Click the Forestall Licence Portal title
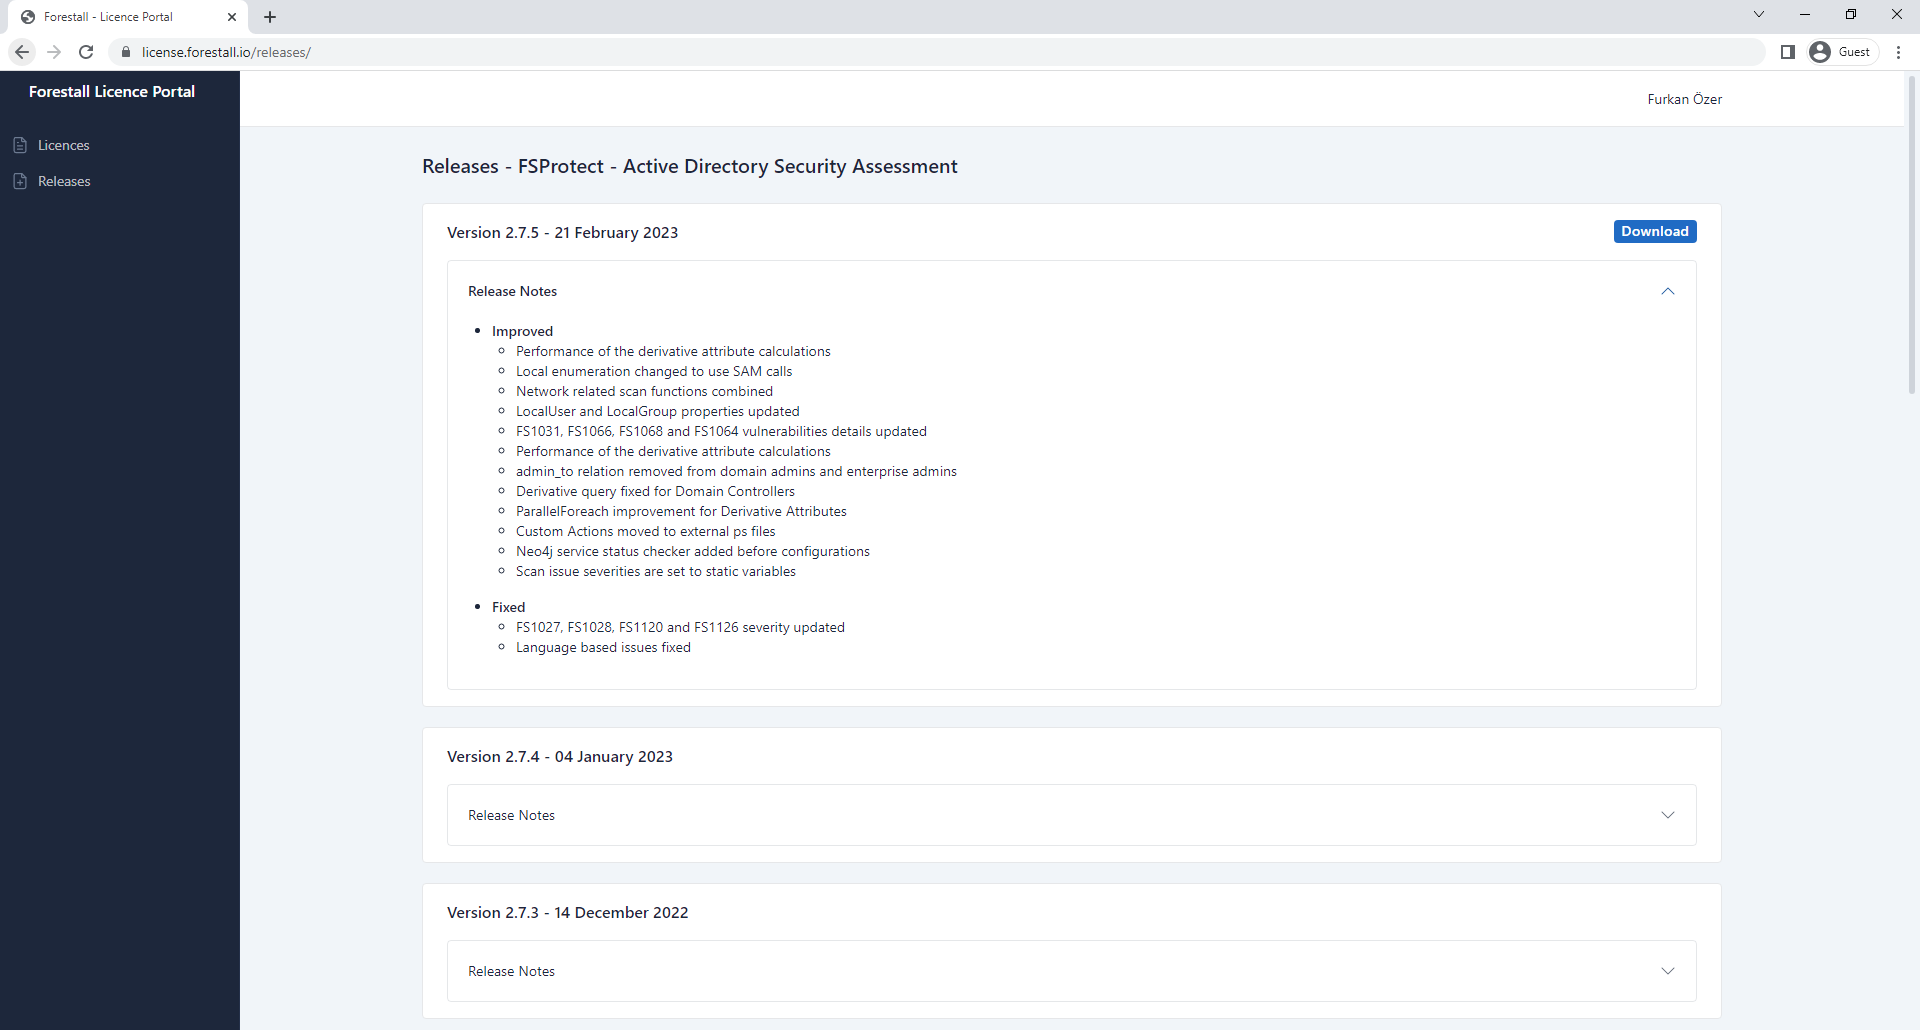The image size is (1920, 1030). pos(112,92)
